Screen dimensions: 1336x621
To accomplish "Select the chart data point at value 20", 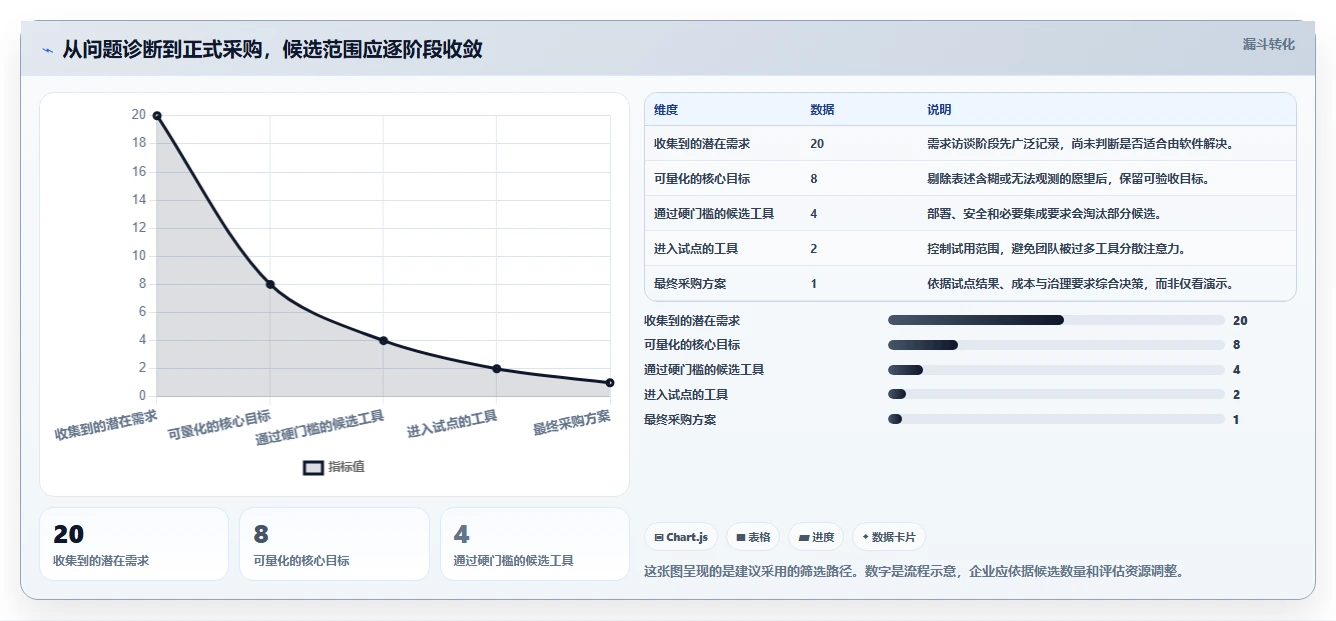I will tap(157, 116).
